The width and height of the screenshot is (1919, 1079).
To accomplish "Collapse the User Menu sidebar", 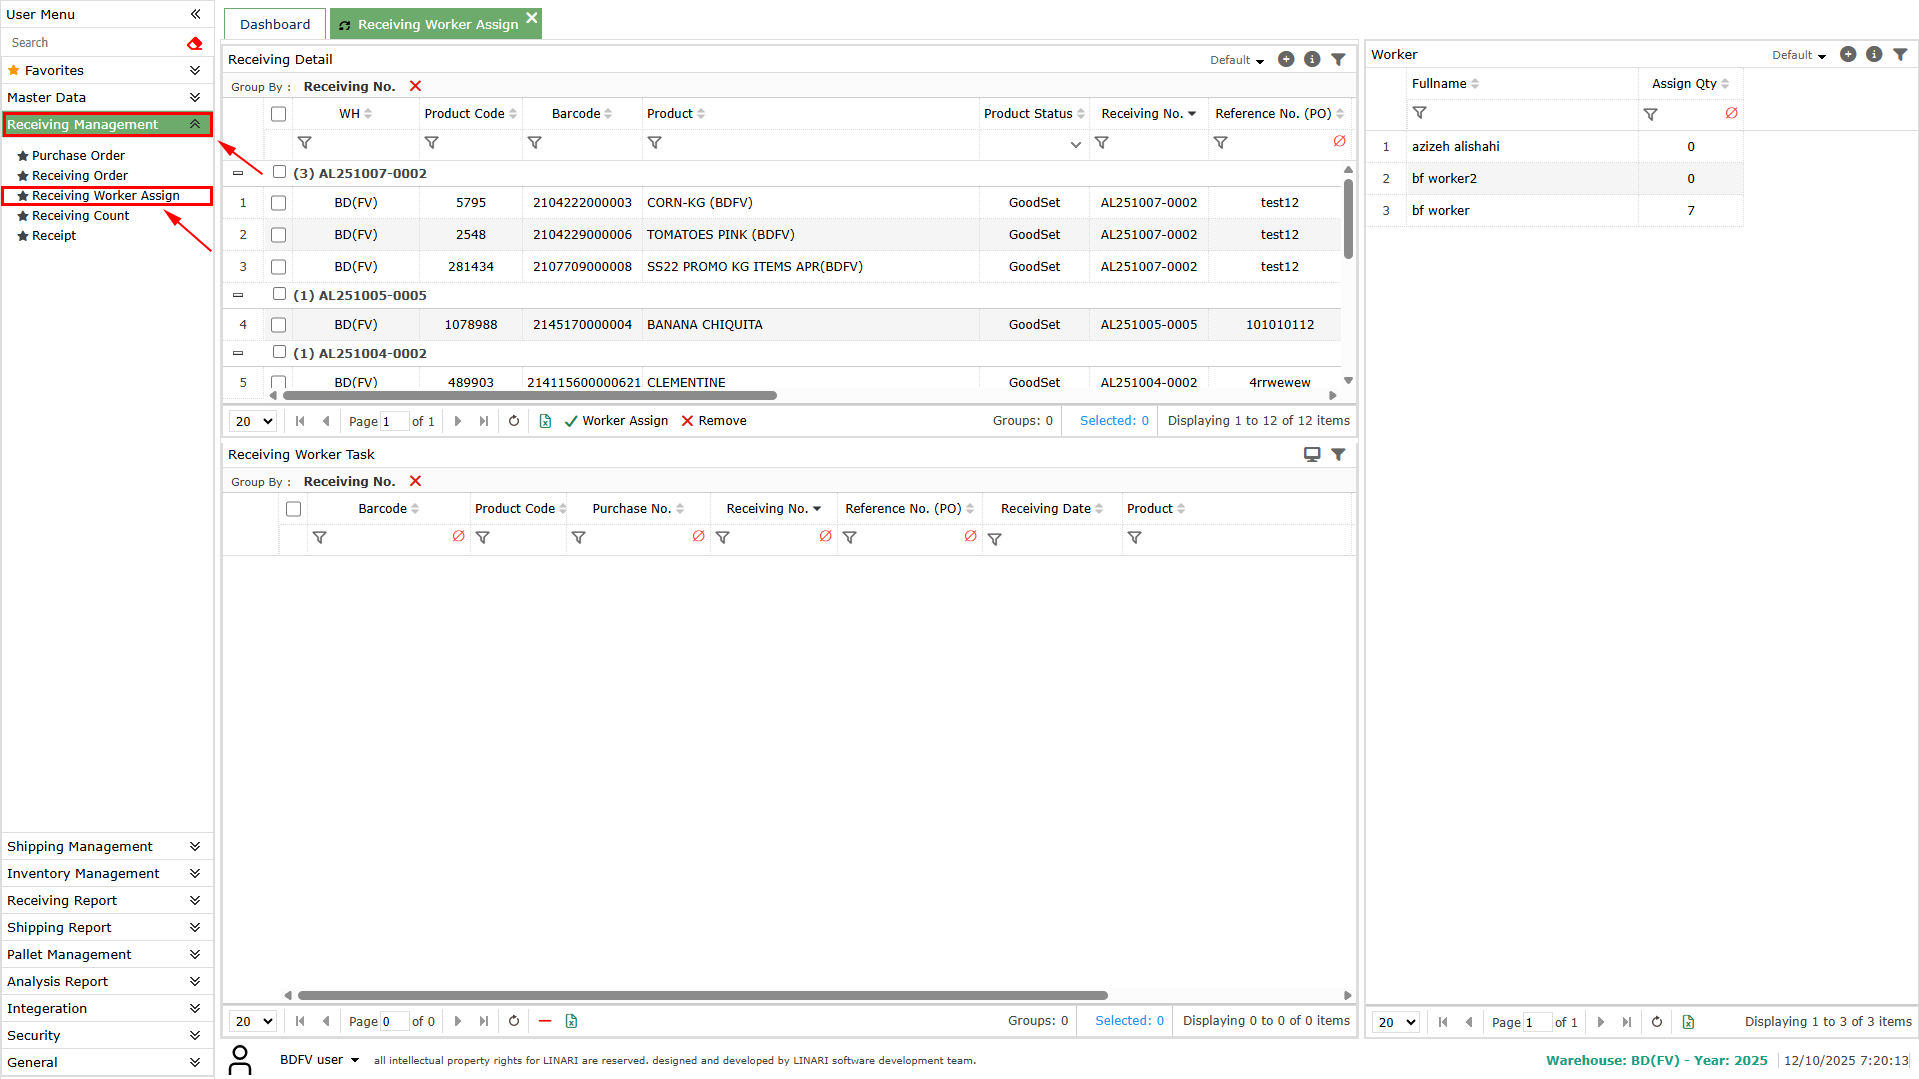I will click(x=196, y=14).
